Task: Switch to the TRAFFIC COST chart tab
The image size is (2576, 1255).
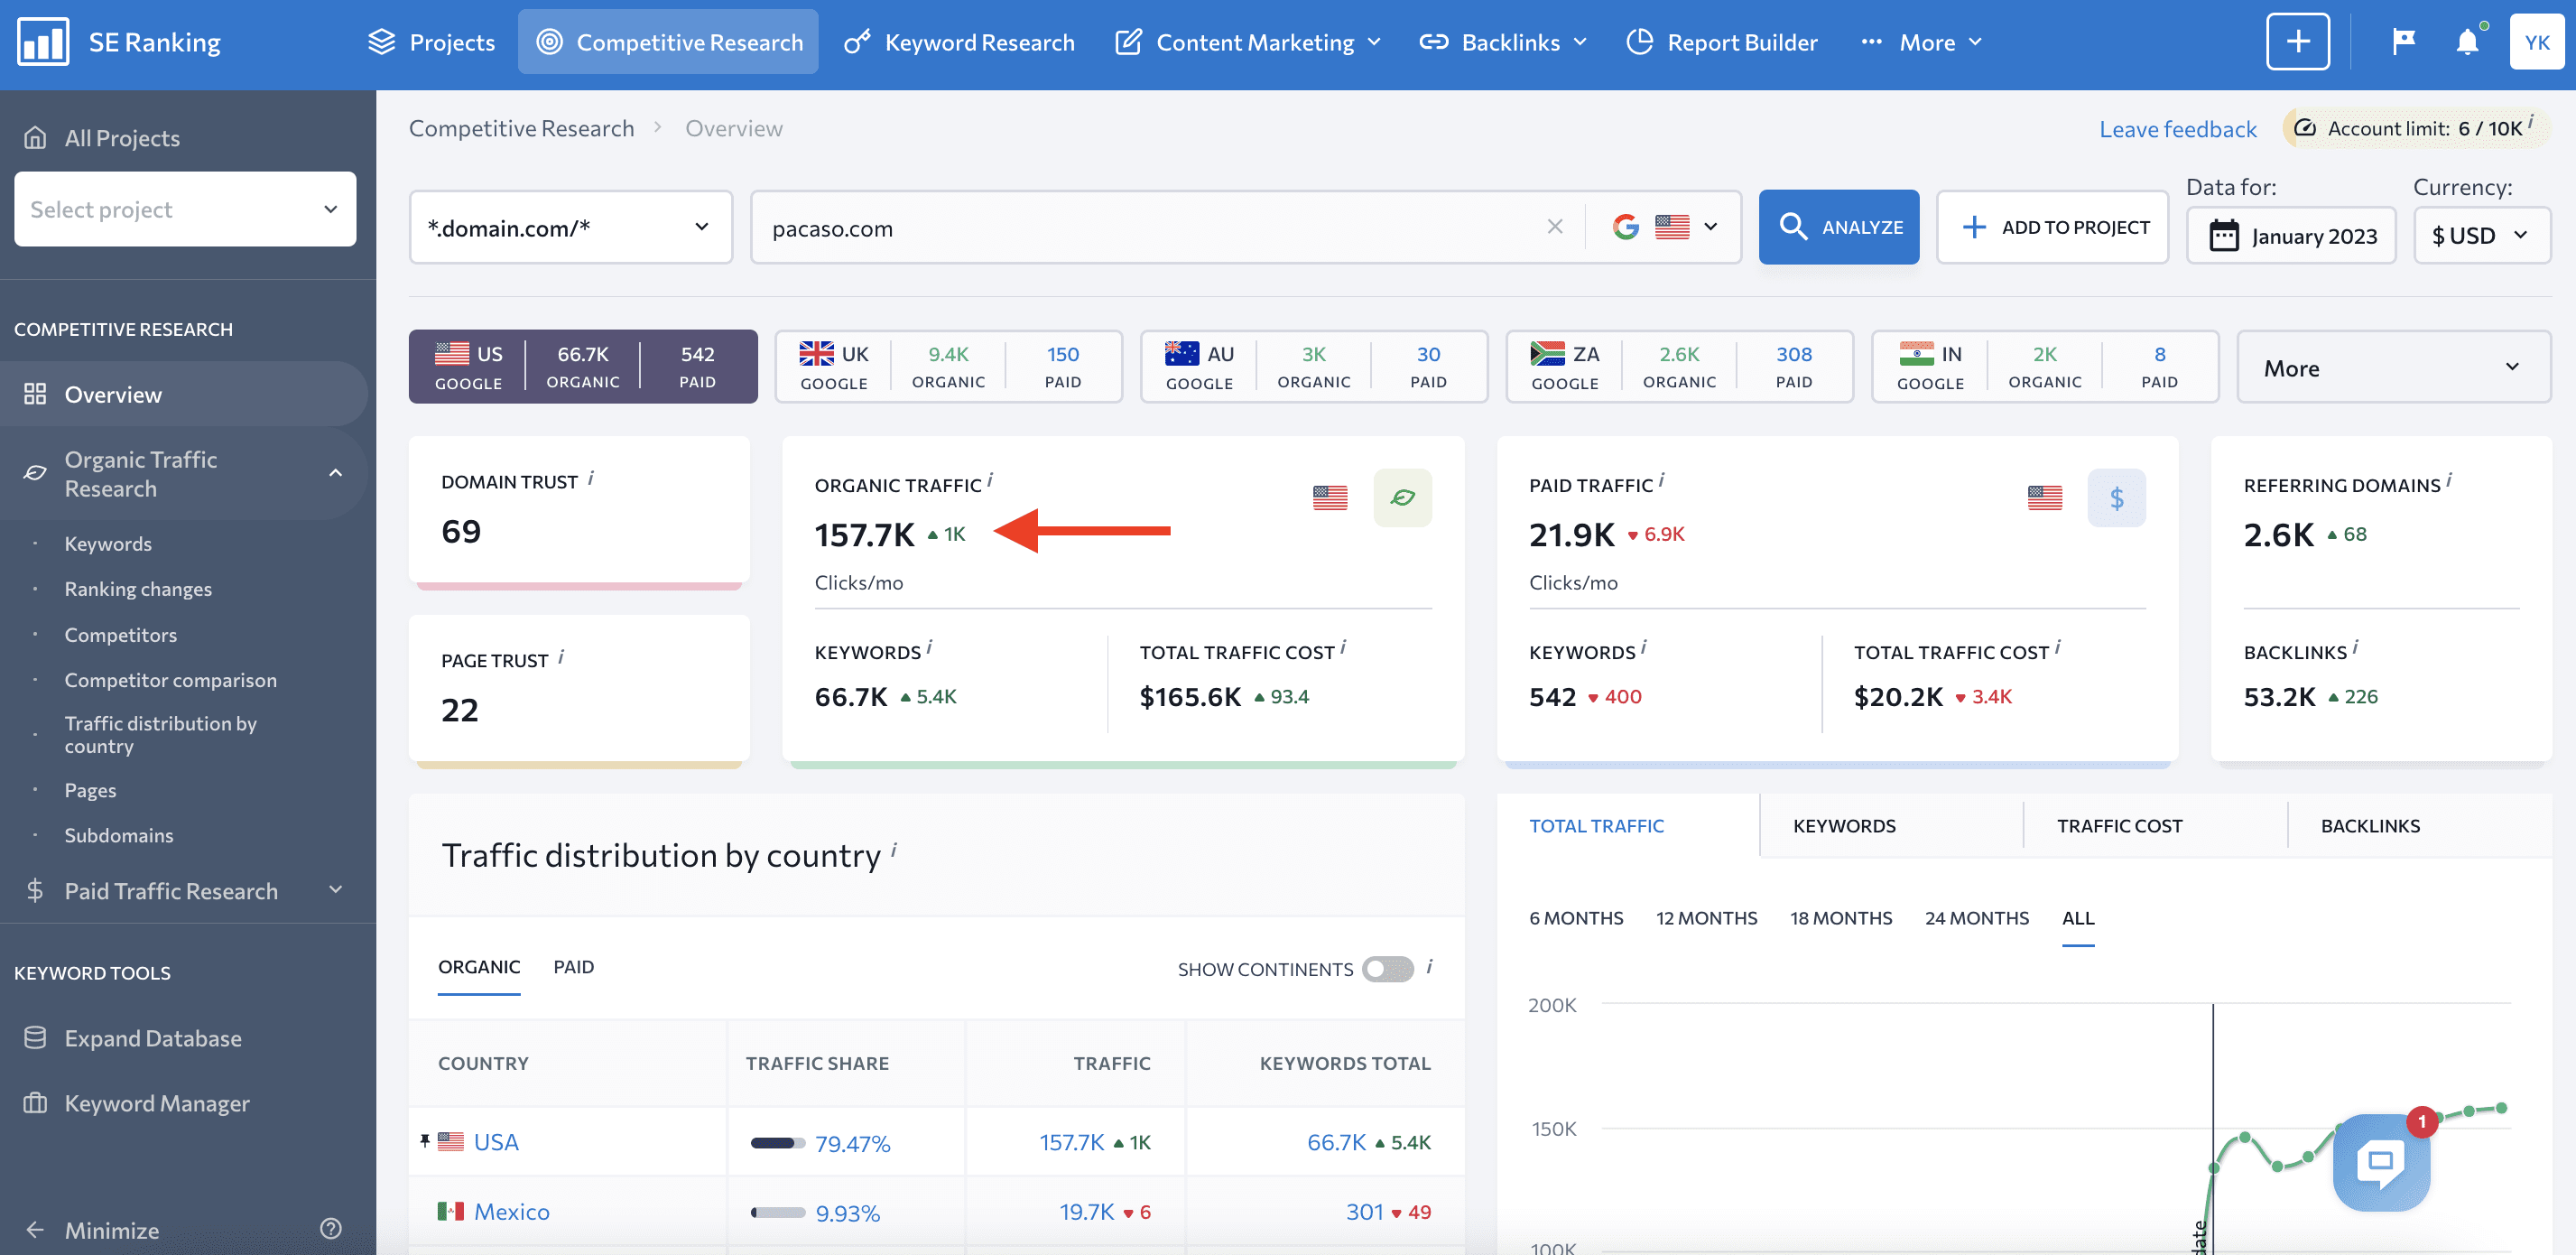Action: point(2119,826)
